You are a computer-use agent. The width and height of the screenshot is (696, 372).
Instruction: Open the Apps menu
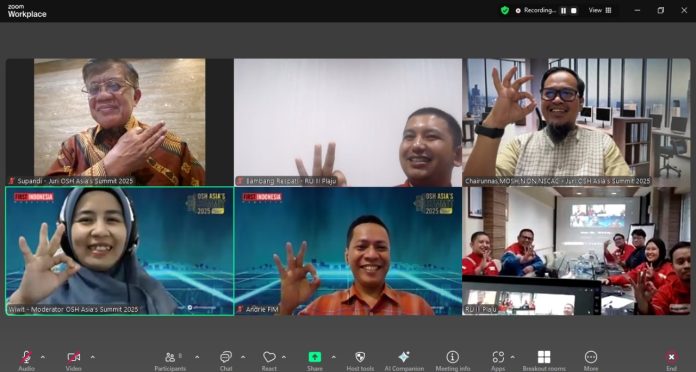click(x=498, y=360)
